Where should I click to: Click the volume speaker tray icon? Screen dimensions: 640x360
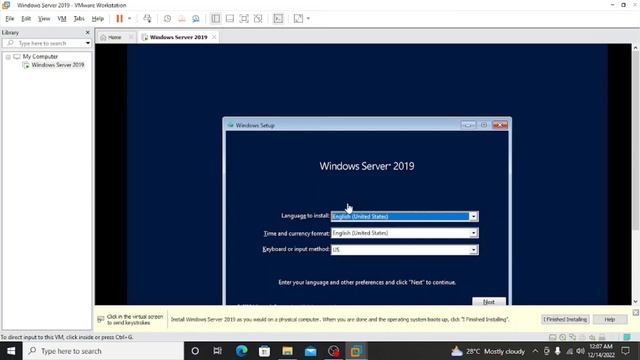pos(580,351)
